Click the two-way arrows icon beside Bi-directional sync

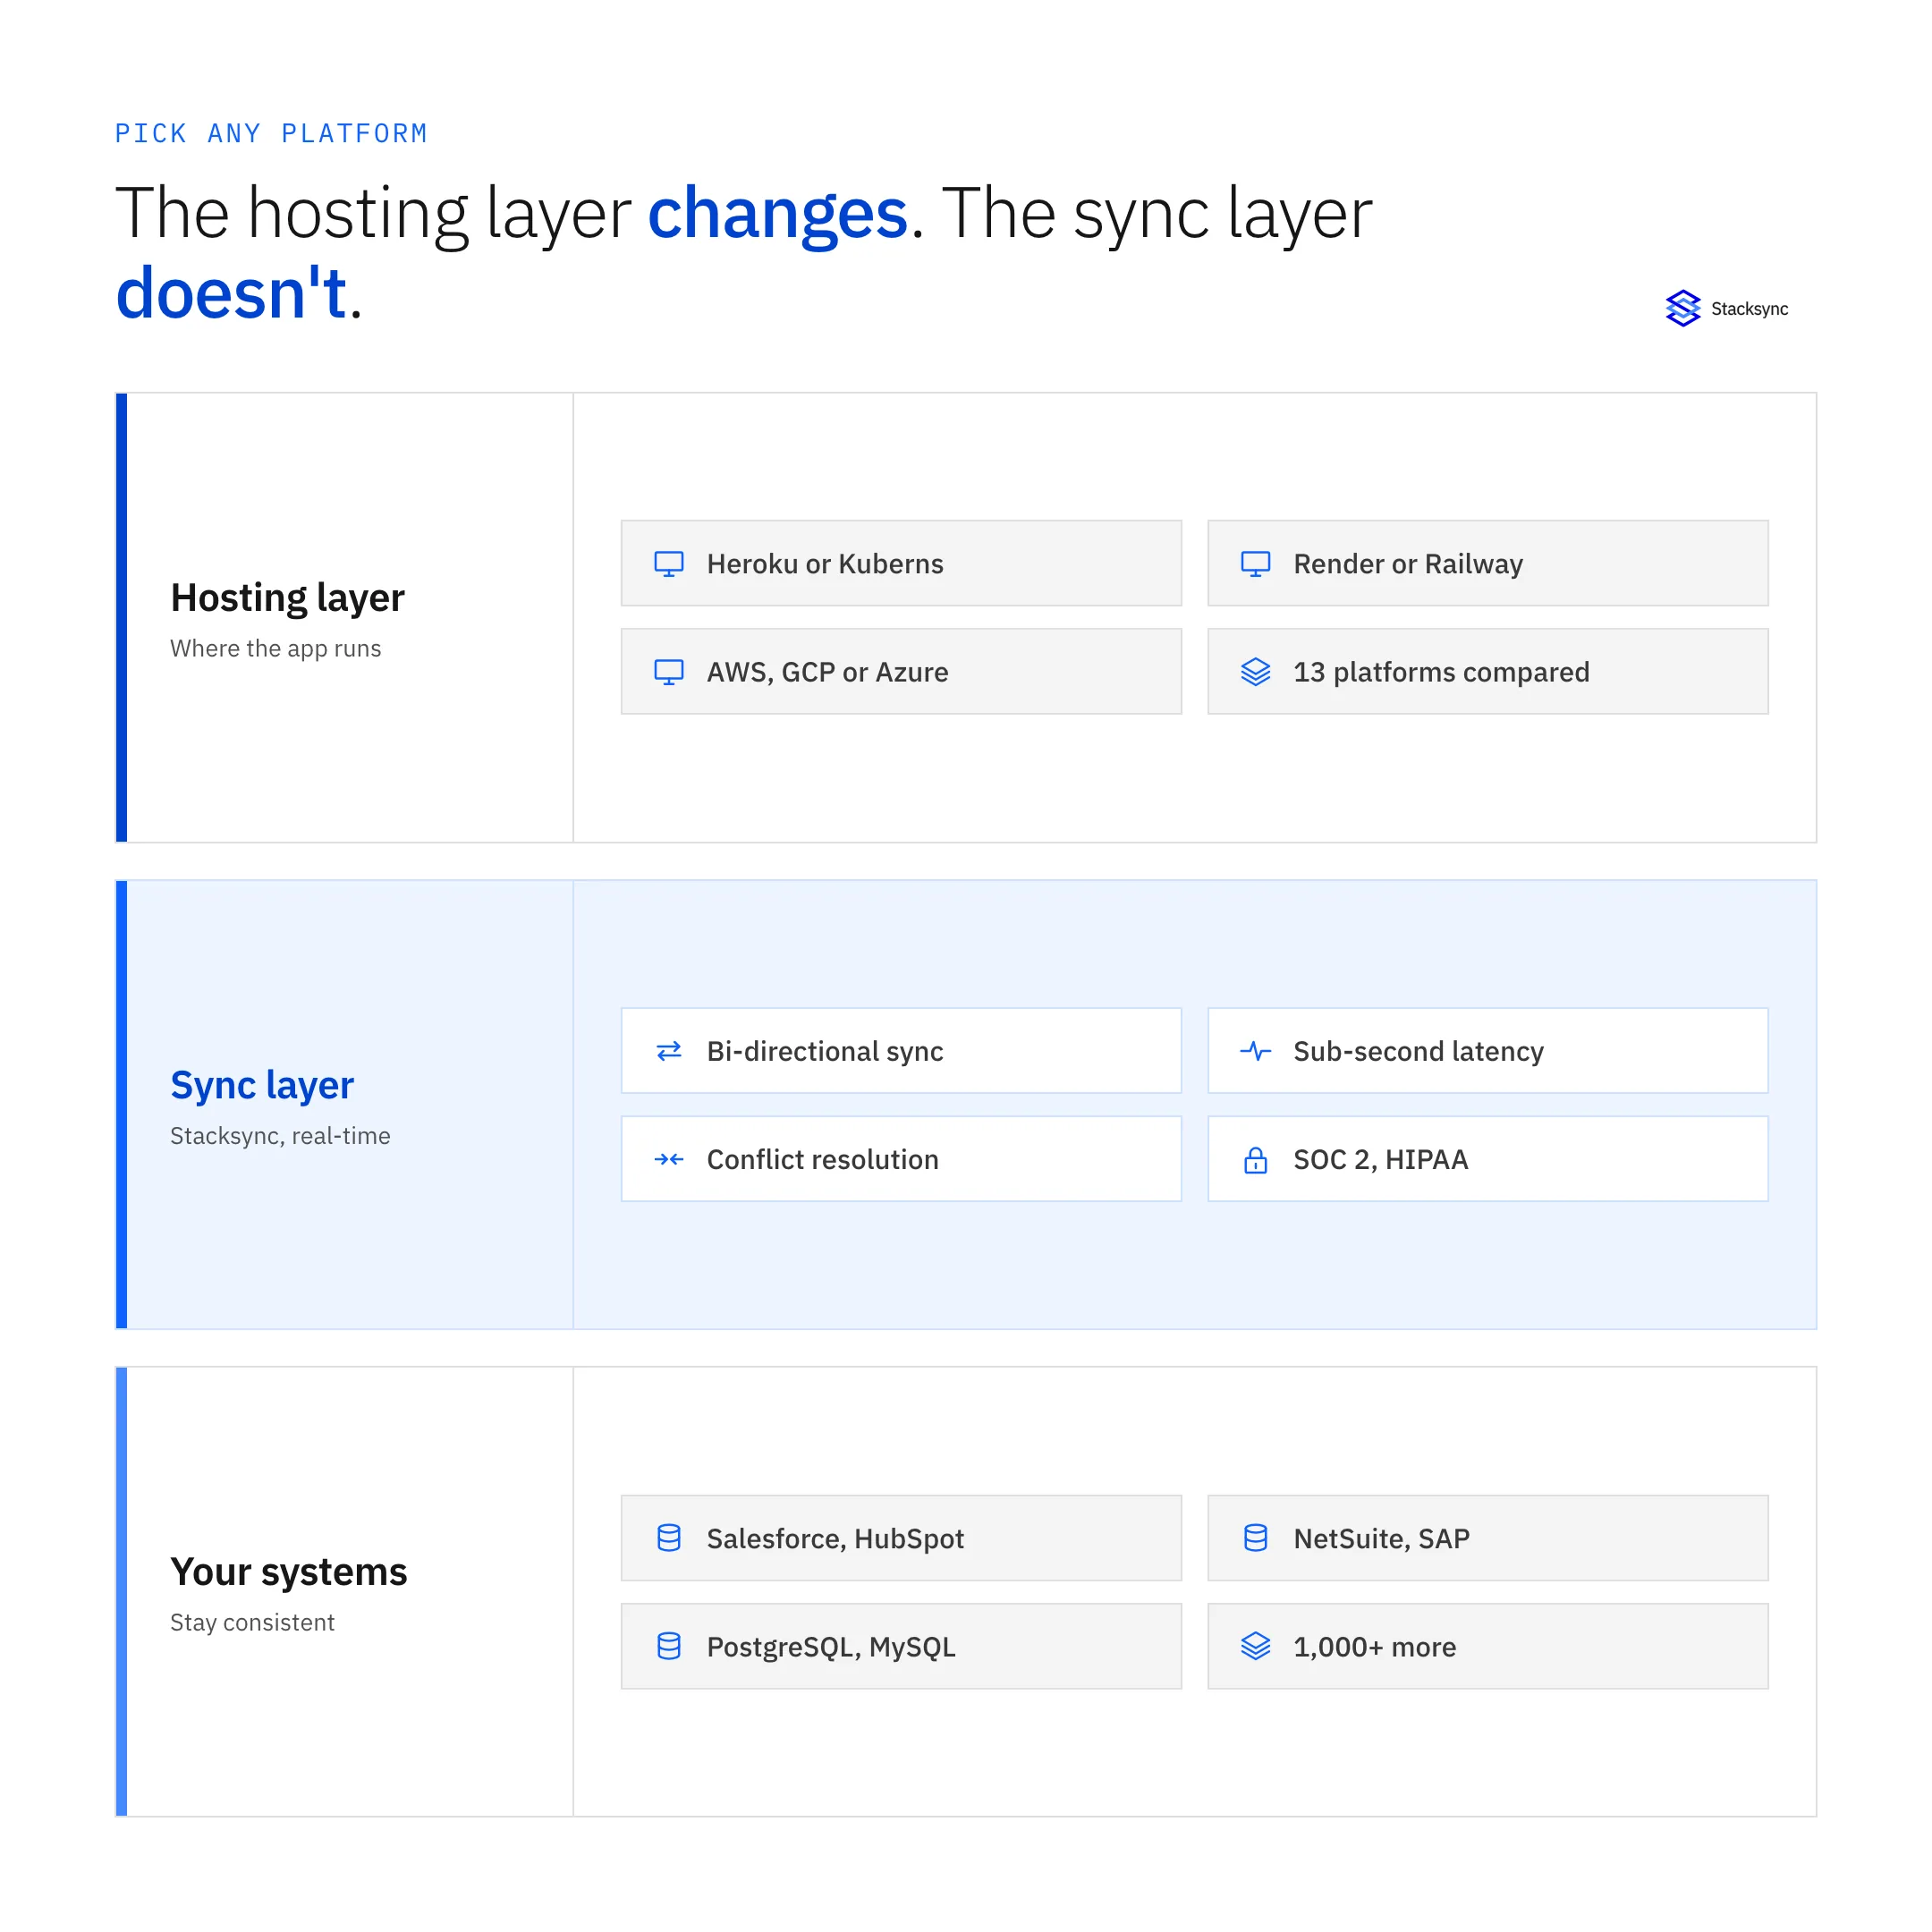pyautogui.click(x=669, y=1051)
